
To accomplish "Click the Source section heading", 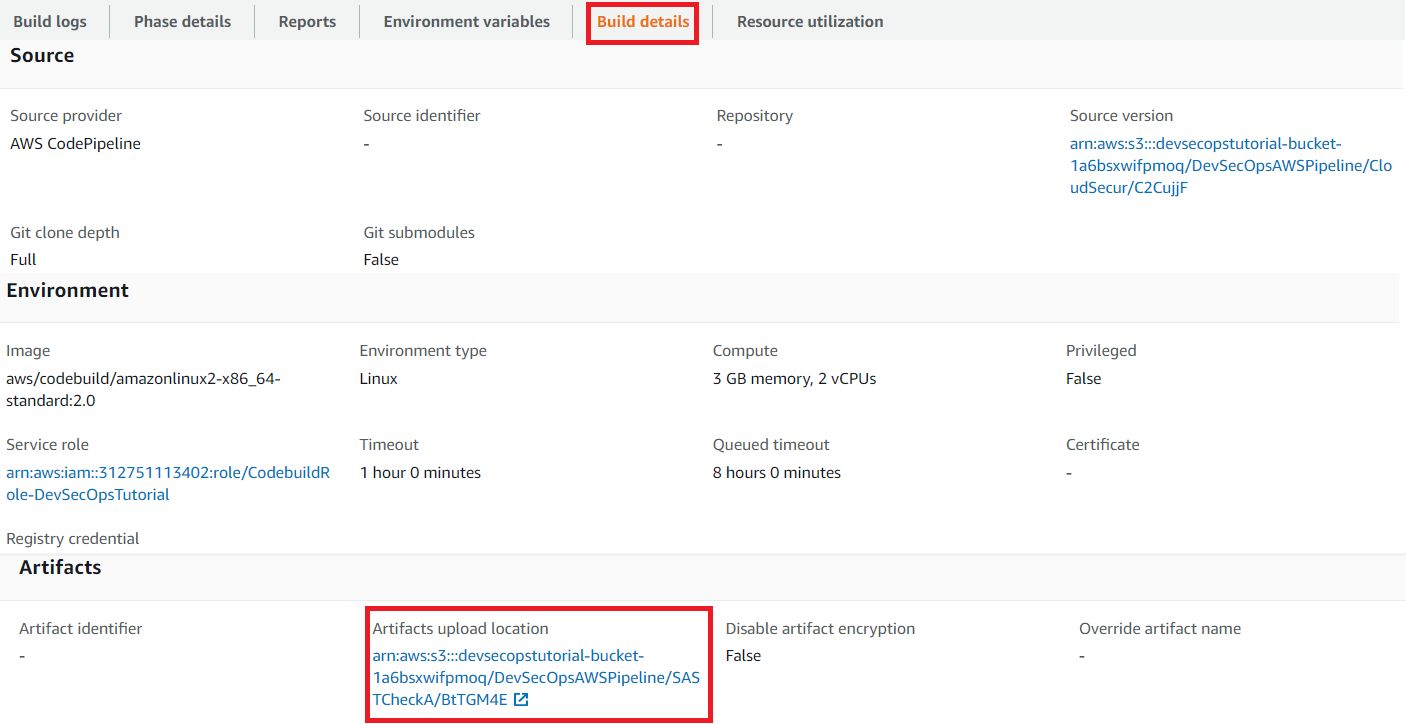I will click(x=42, y=56).
